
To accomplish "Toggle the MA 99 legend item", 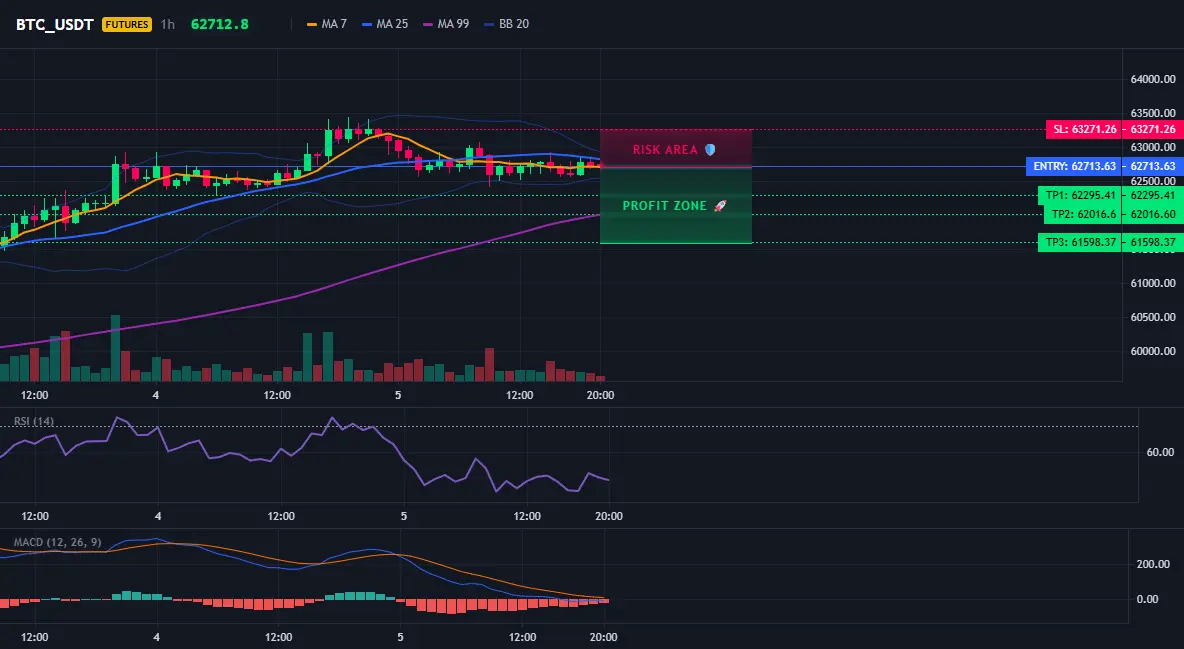I will [x=446, y=24].
